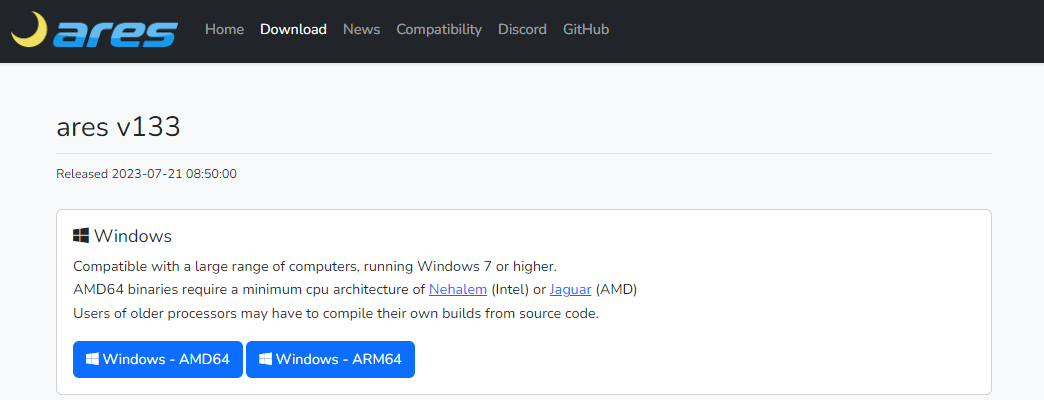
Task: Click the Windows logo beside the Windows heading
Action: (x=81, y=236)
